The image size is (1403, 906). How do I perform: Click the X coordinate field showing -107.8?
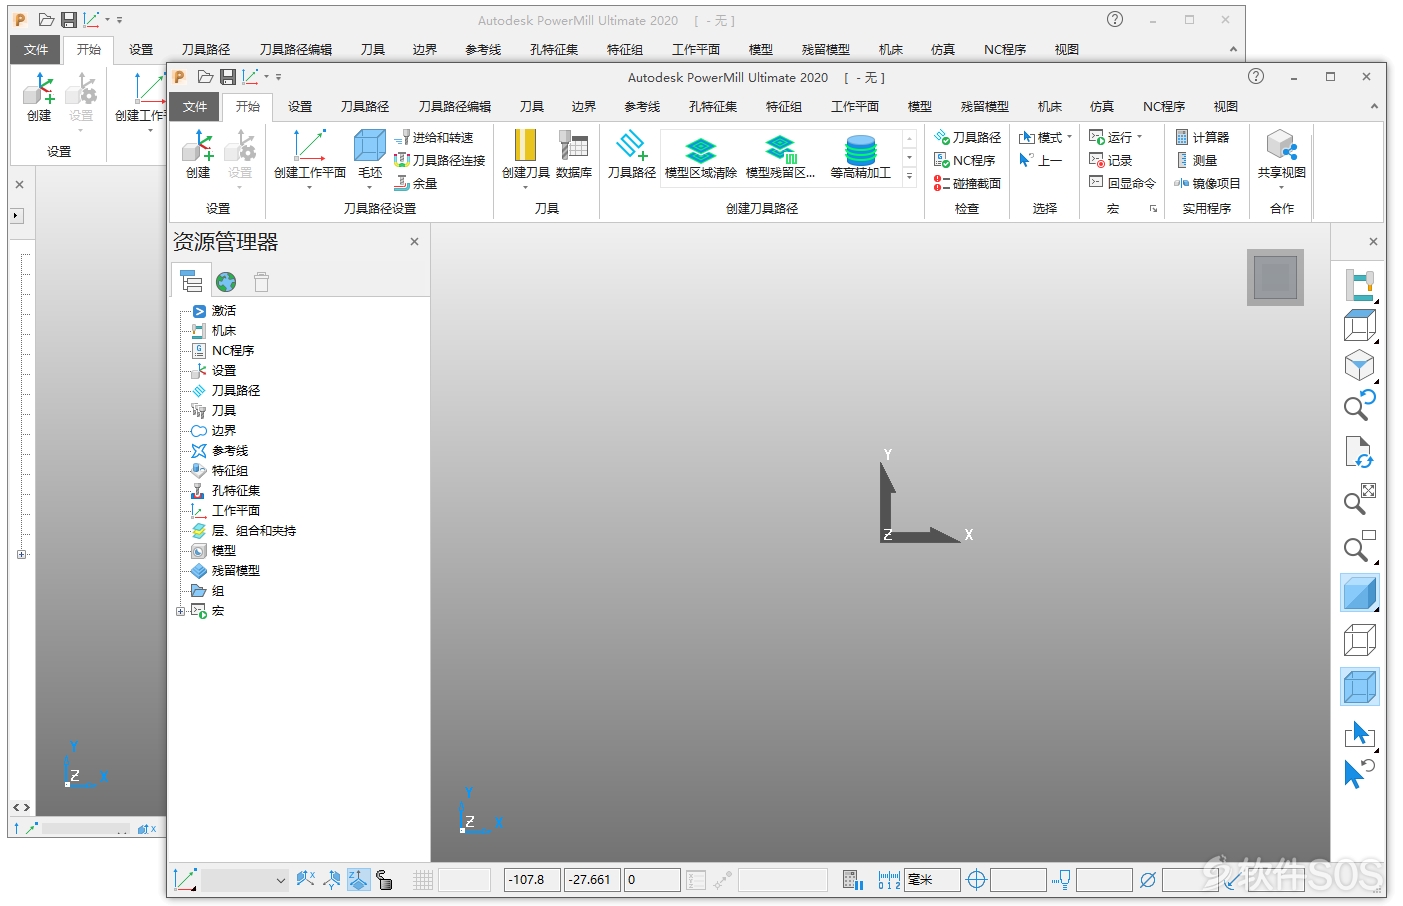coord(532,880)
